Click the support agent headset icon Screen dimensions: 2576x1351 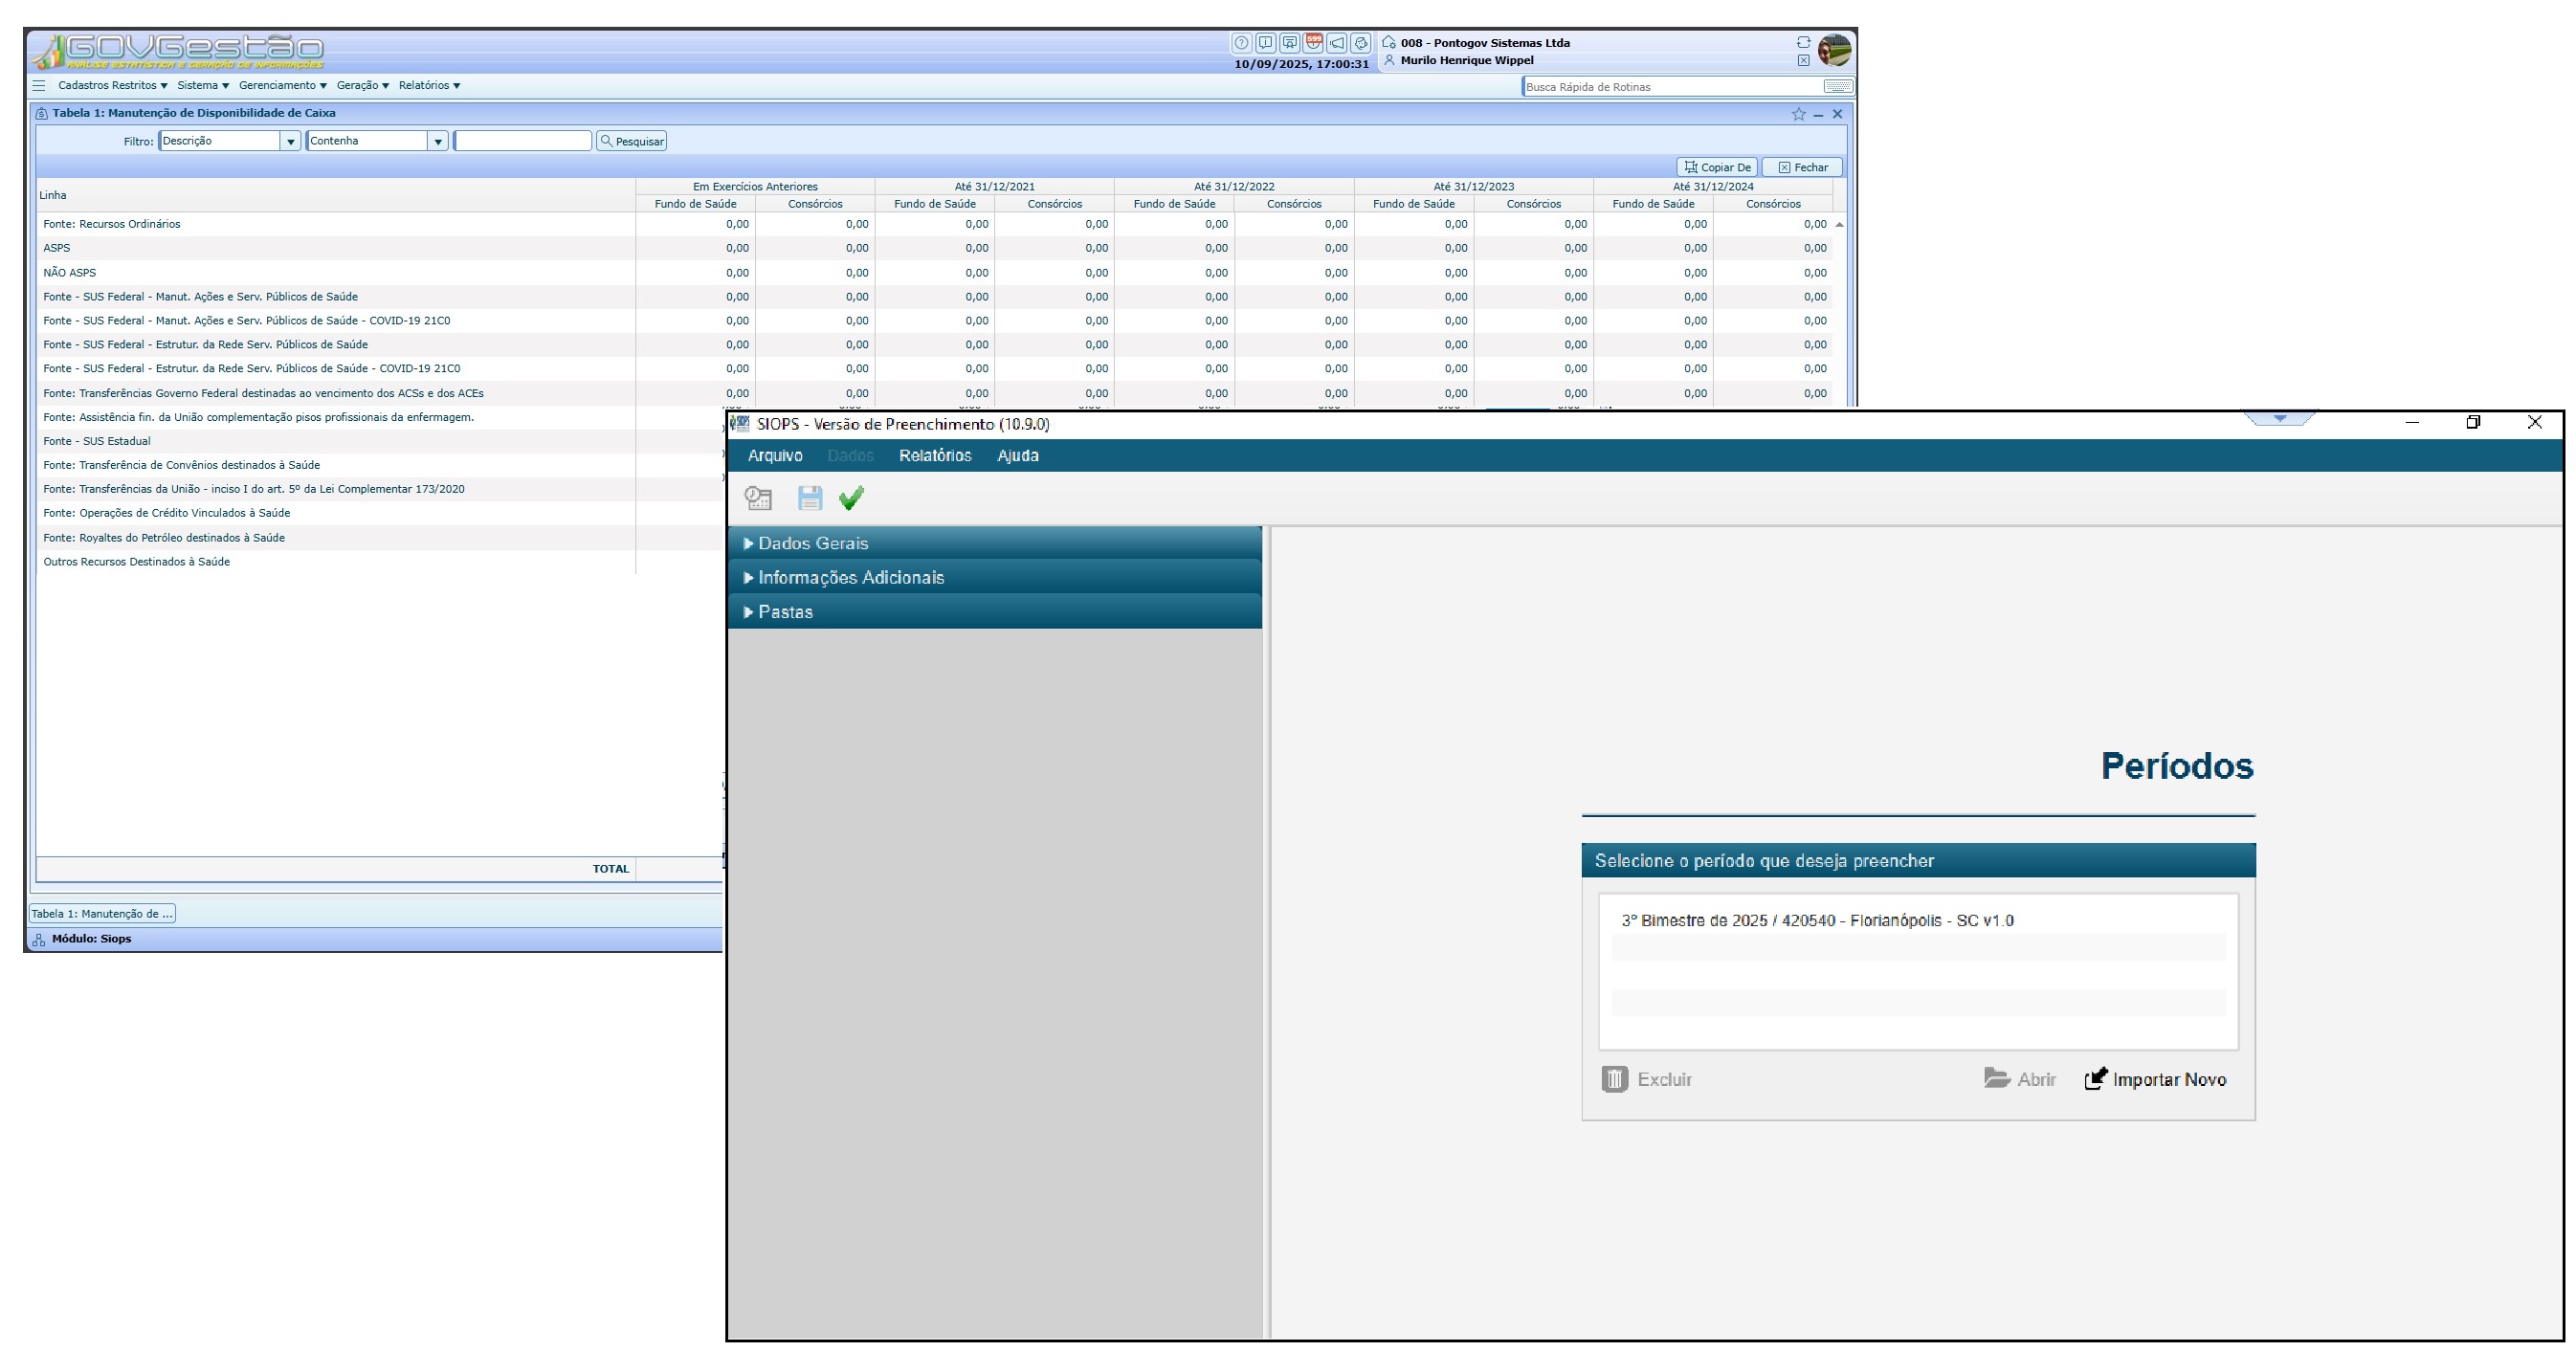pyautogui.click(x=1361, y=43)
